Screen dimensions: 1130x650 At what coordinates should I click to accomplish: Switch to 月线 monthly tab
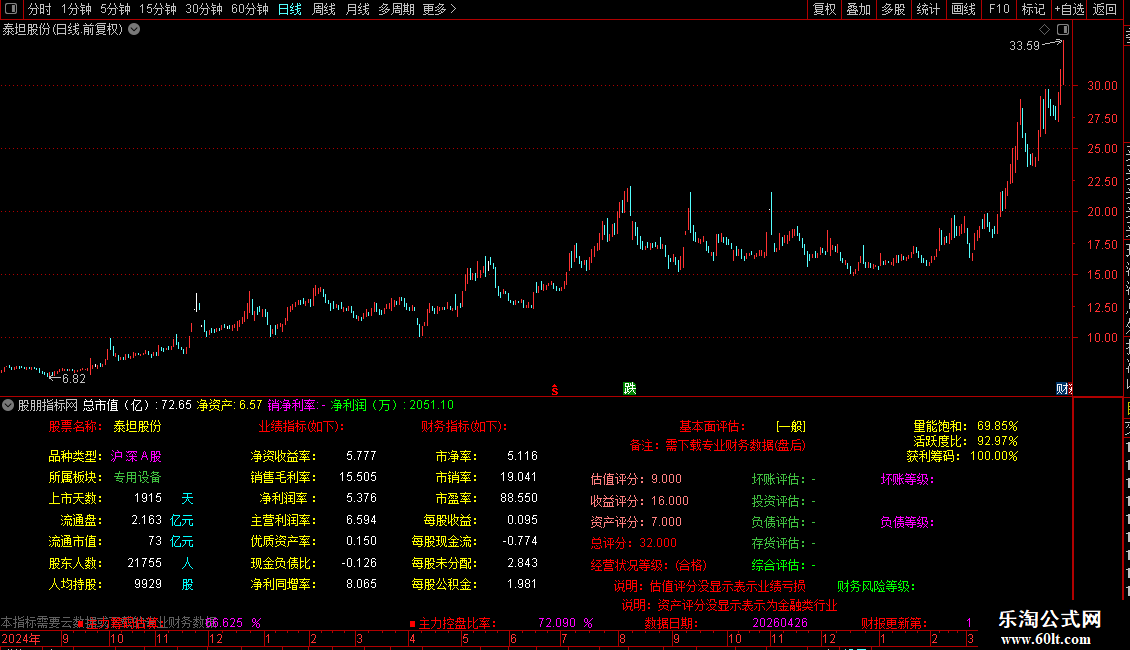pyautogui.click(x=357, y=9)
